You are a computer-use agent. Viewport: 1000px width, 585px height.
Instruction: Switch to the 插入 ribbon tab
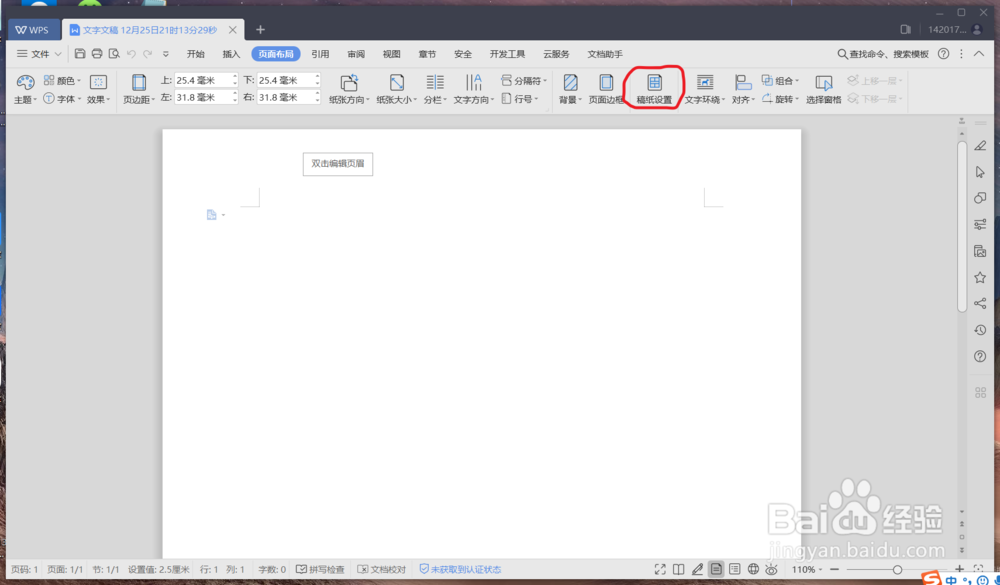pos(231,54)
